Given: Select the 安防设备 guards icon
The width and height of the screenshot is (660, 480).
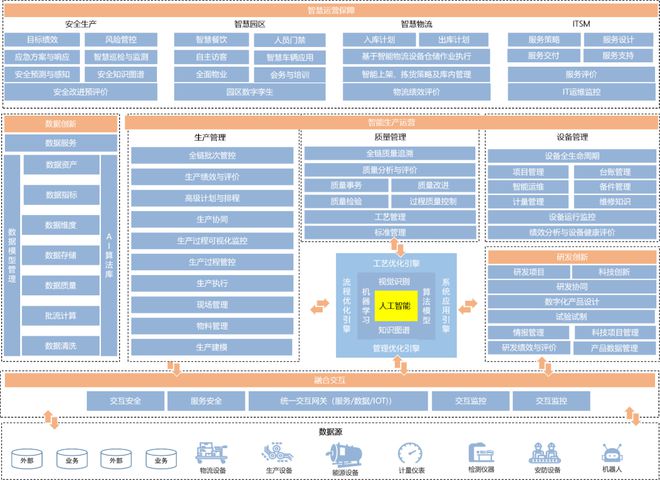Looking at the screenshot, I should (545, 453).
